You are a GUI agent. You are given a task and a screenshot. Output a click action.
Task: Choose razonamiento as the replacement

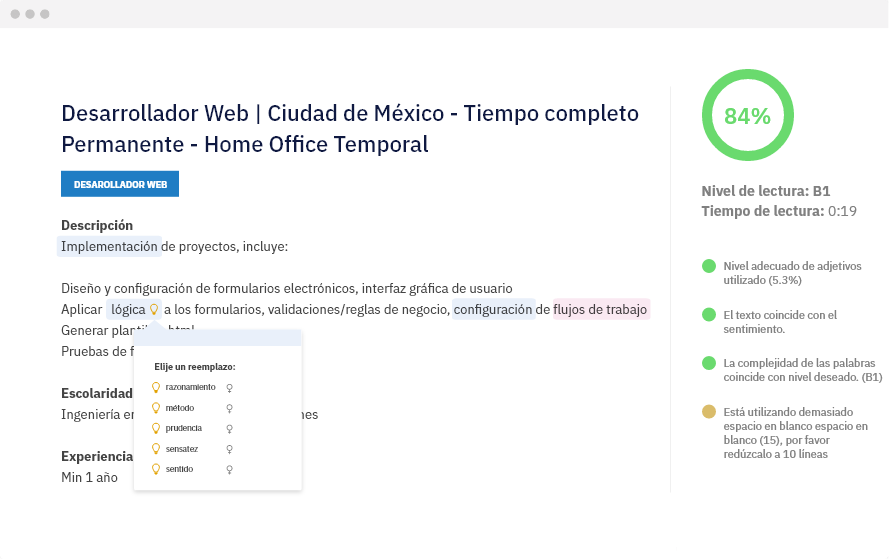click(190, 387)
